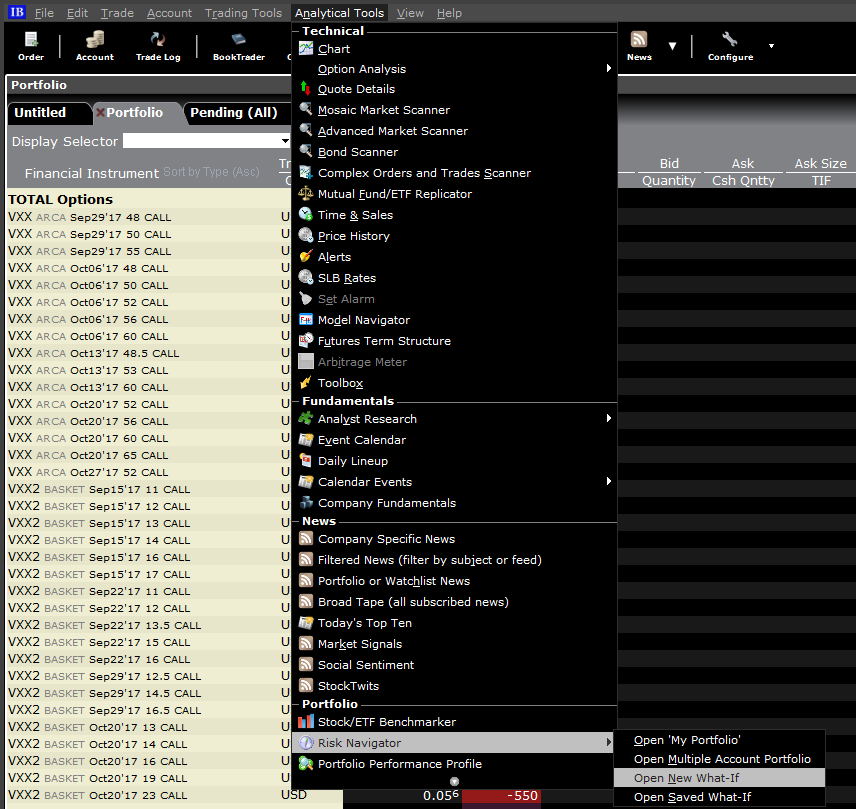Open Mutual Fund/ETF Replicator scales icon

point(306,193)
